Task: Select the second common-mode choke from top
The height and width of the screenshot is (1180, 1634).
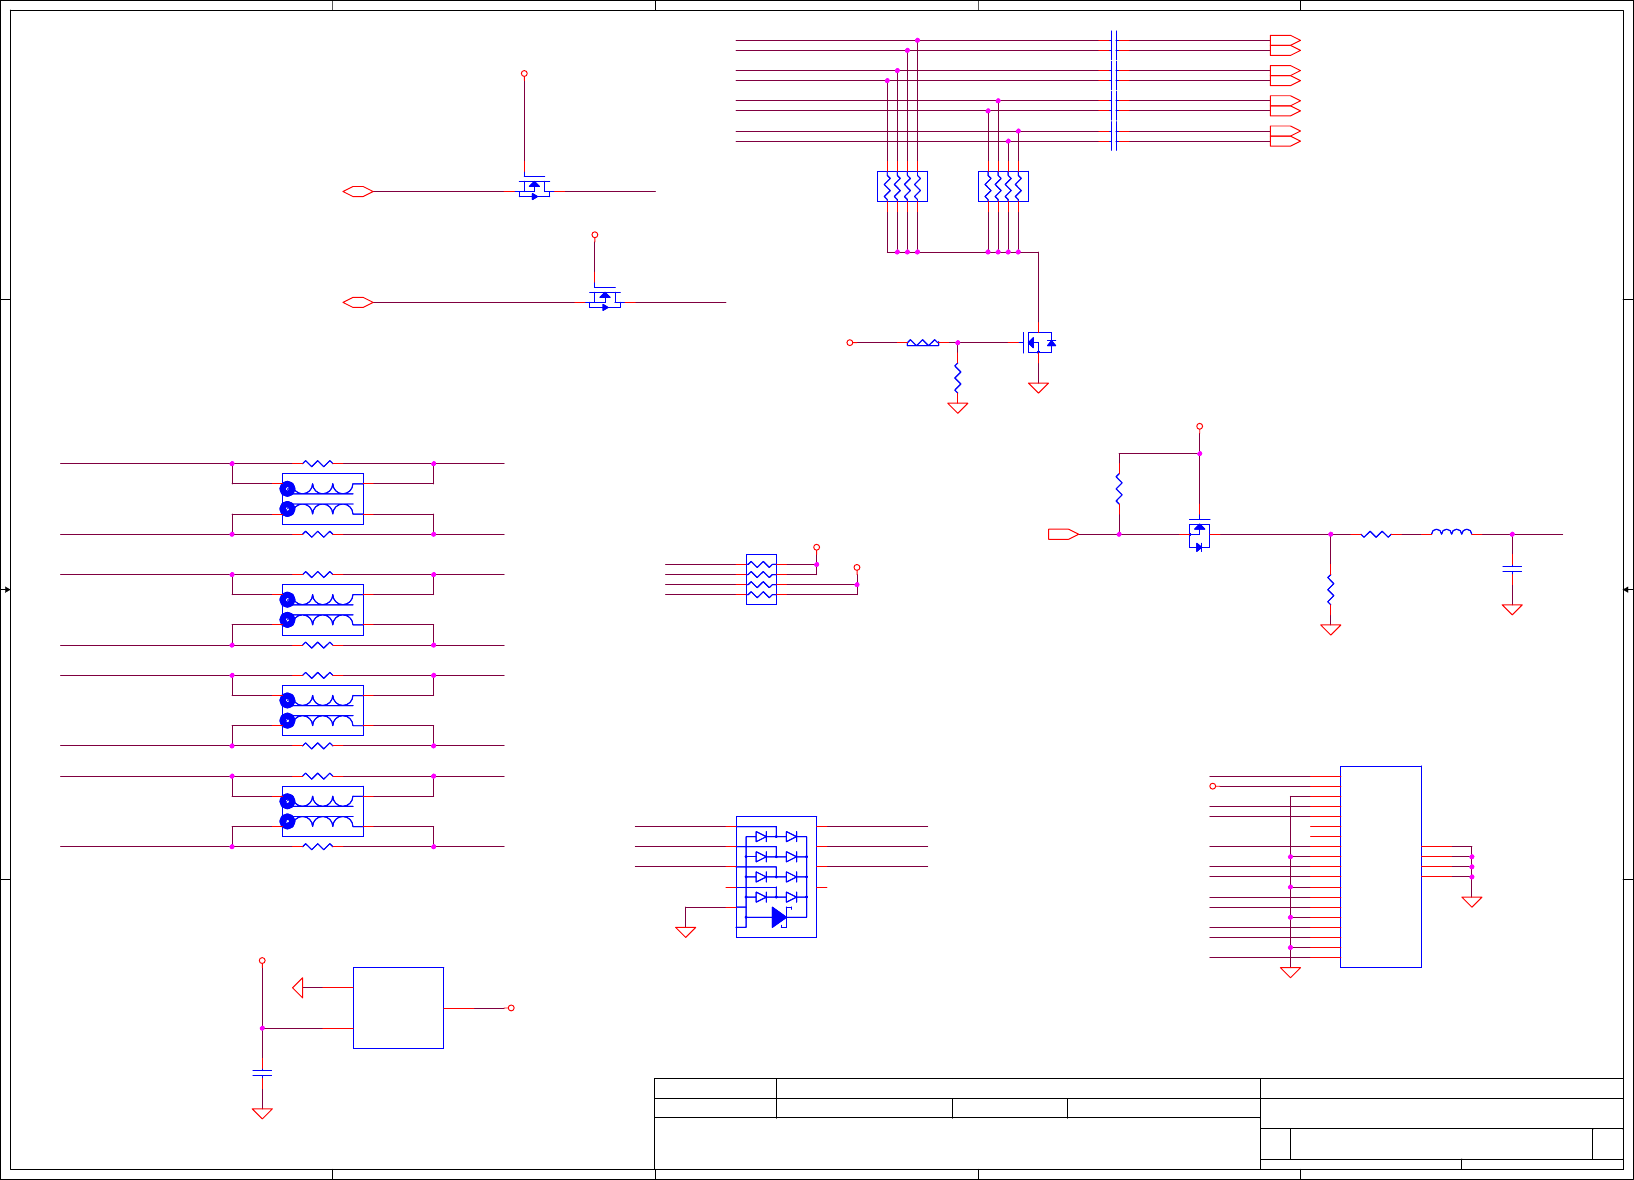Action: point(323,610)
